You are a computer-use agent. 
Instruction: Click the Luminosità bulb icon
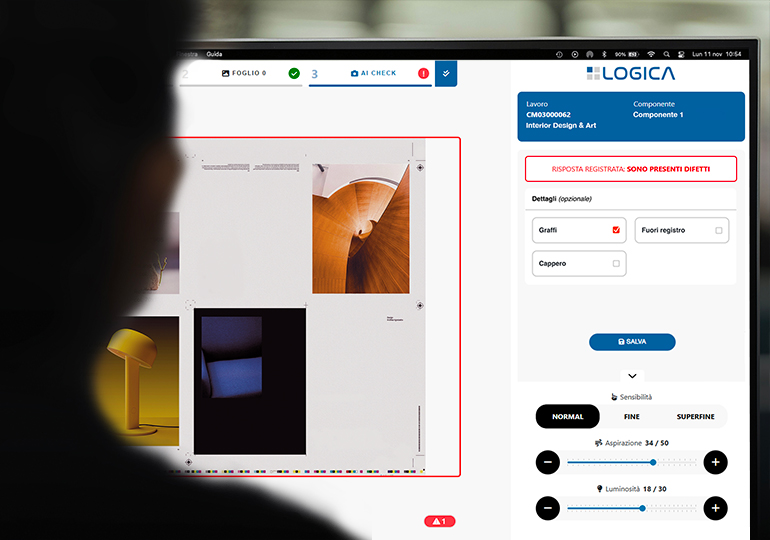[x=599, y=488]
